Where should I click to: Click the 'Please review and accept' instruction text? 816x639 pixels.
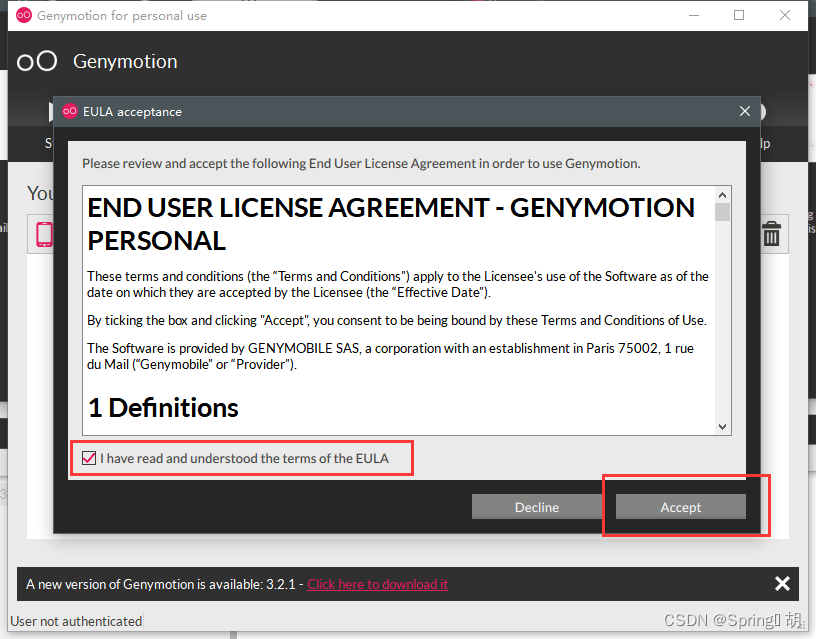[361, 163]
